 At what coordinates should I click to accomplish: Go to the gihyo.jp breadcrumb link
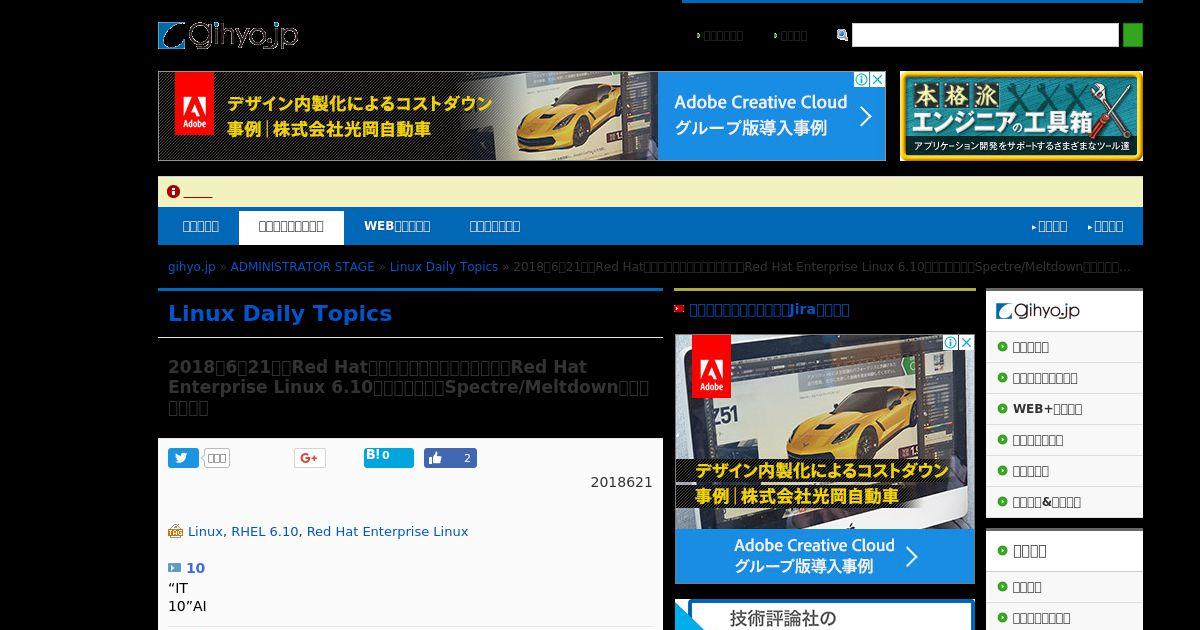pyautogui.click(x=192, y=267)
